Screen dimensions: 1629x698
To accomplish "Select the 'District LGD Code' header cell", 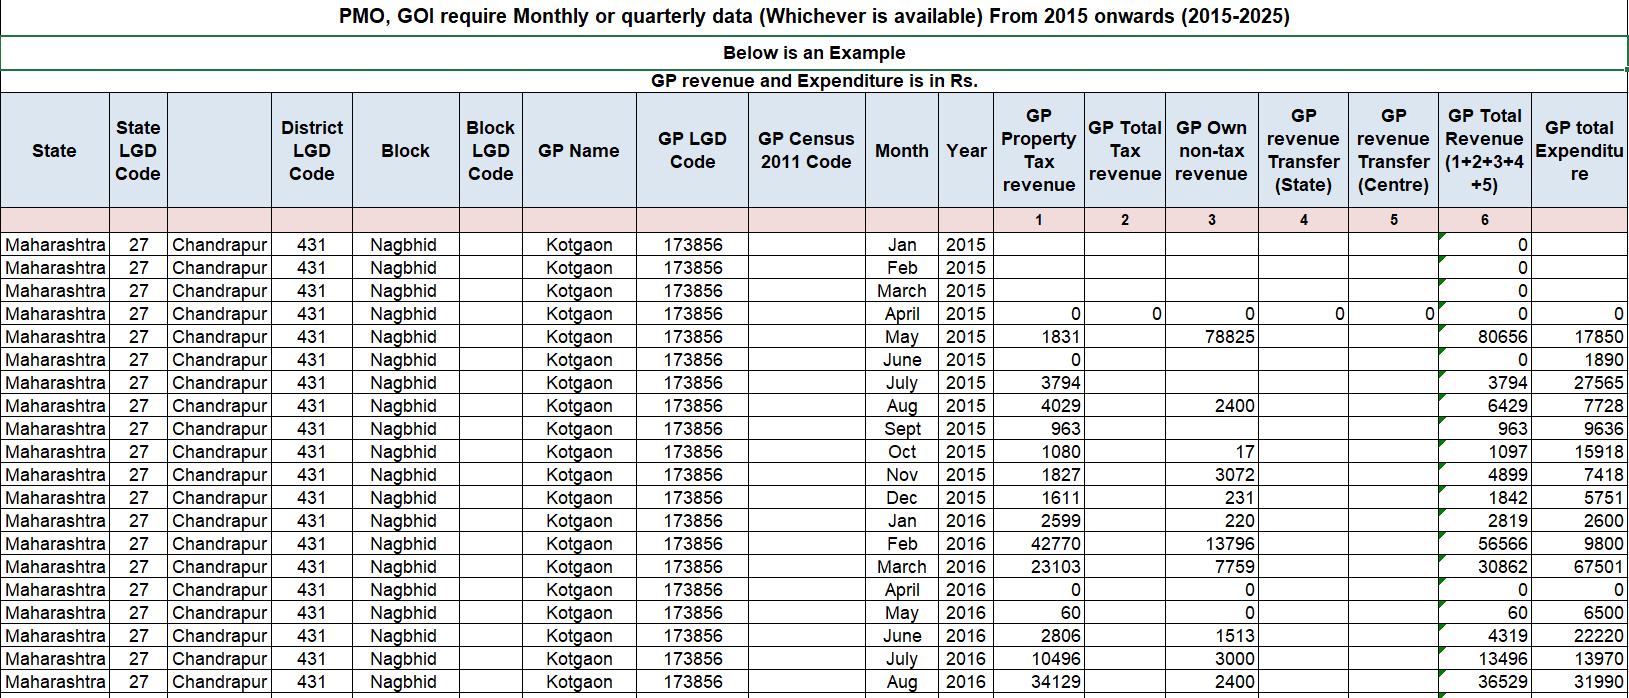I will [x=311, y=151].
